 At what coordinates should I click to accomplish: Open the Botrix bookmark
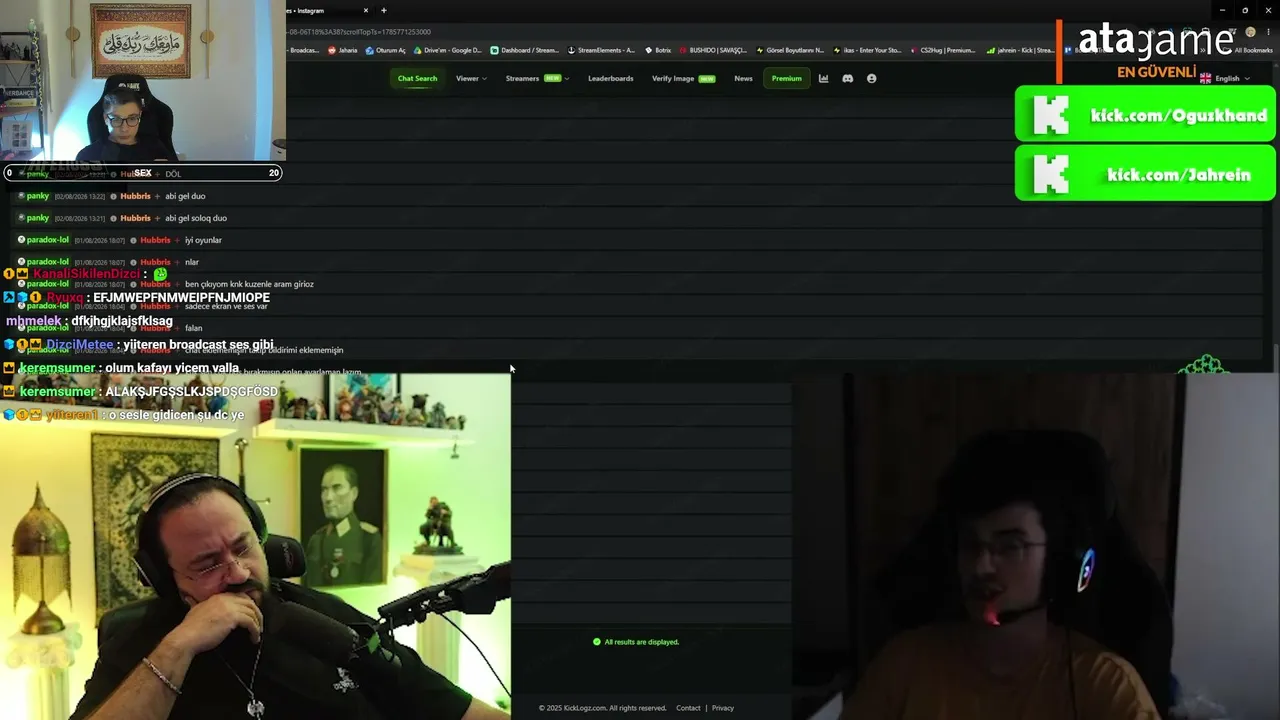coord(658,50)
